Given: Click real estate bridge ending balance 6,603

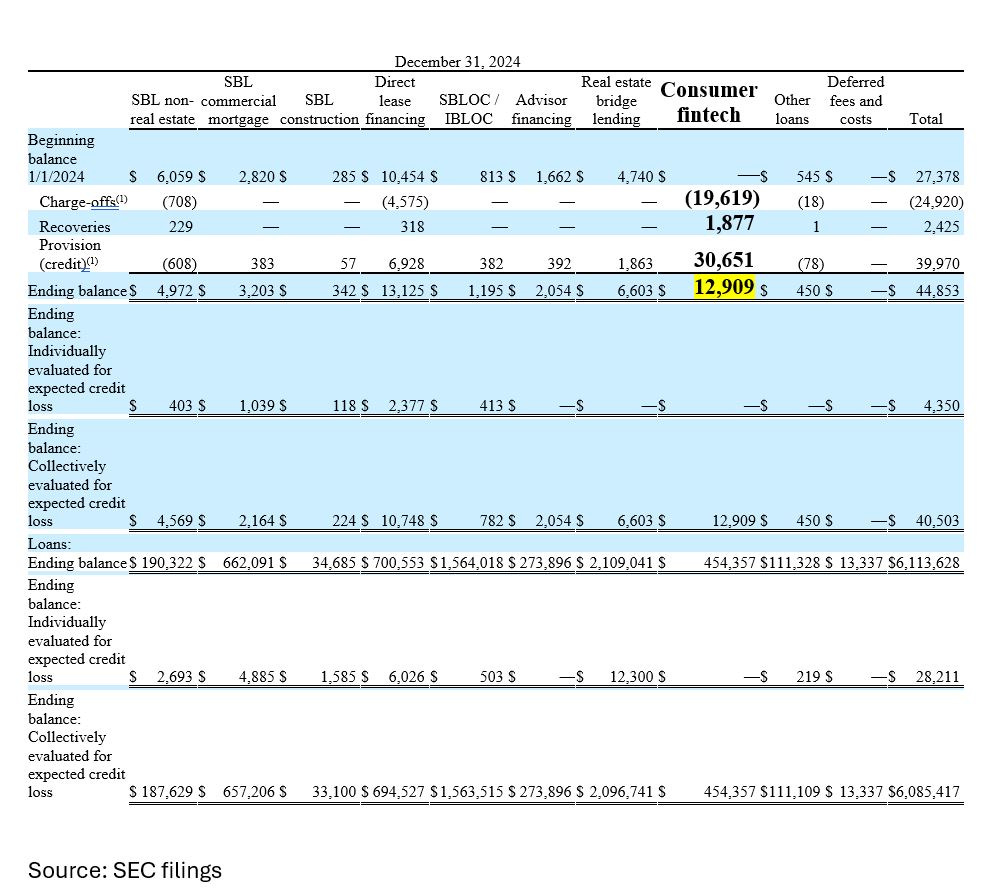Looking at the screenshot, I should (635, 291).
